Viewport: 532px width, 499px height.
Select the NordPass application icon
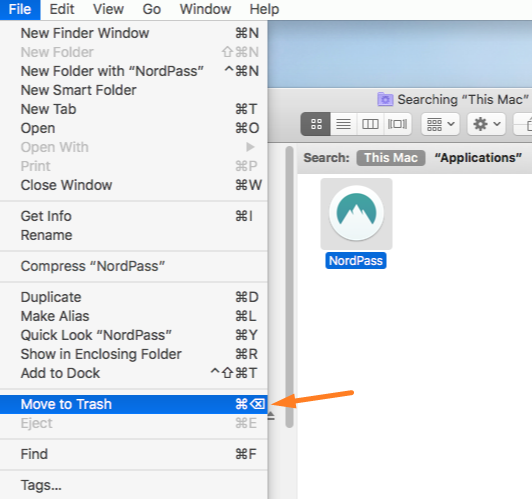click(356, 214)
